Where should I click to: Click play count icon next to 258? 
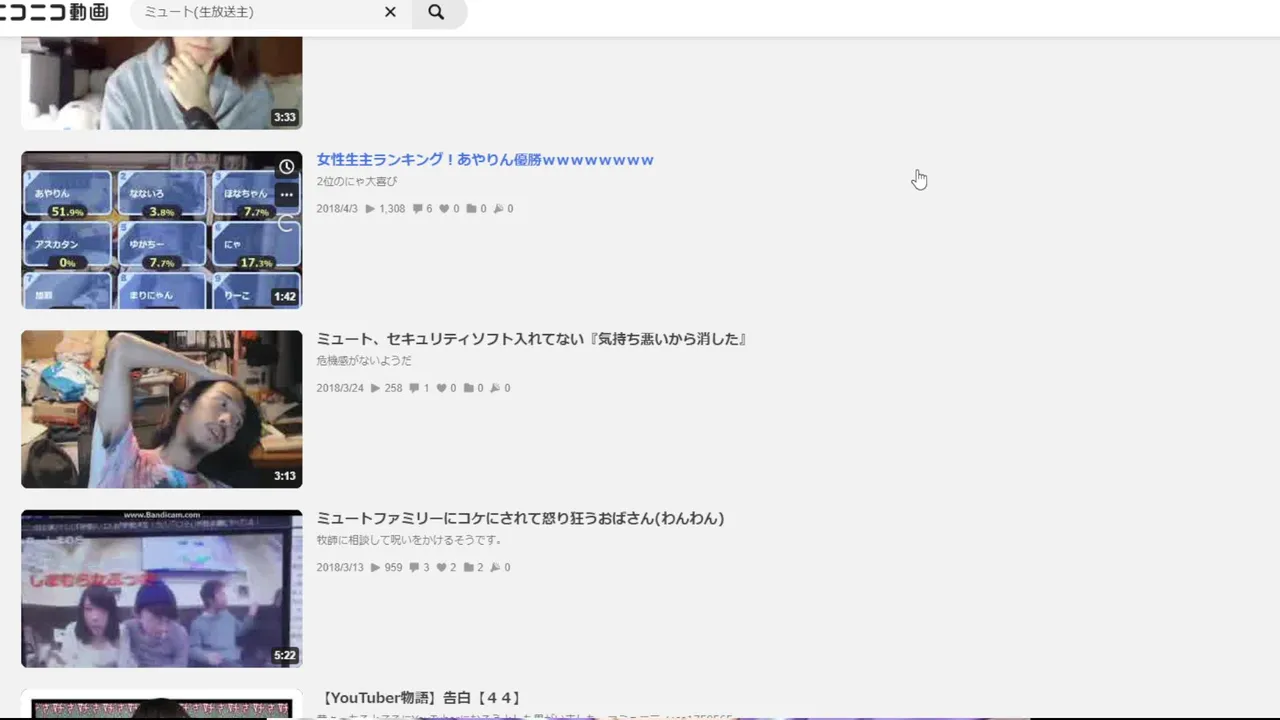click(376, 388)
